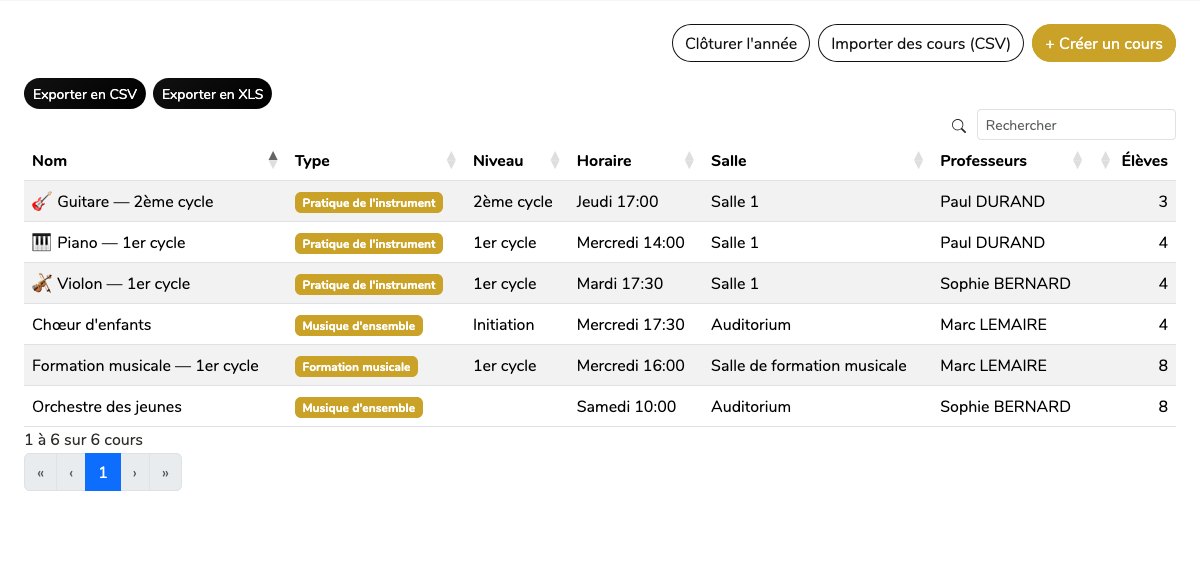
Task: Click Paul DURAND in the Guitare row
Action: click(x=992, y=202)
